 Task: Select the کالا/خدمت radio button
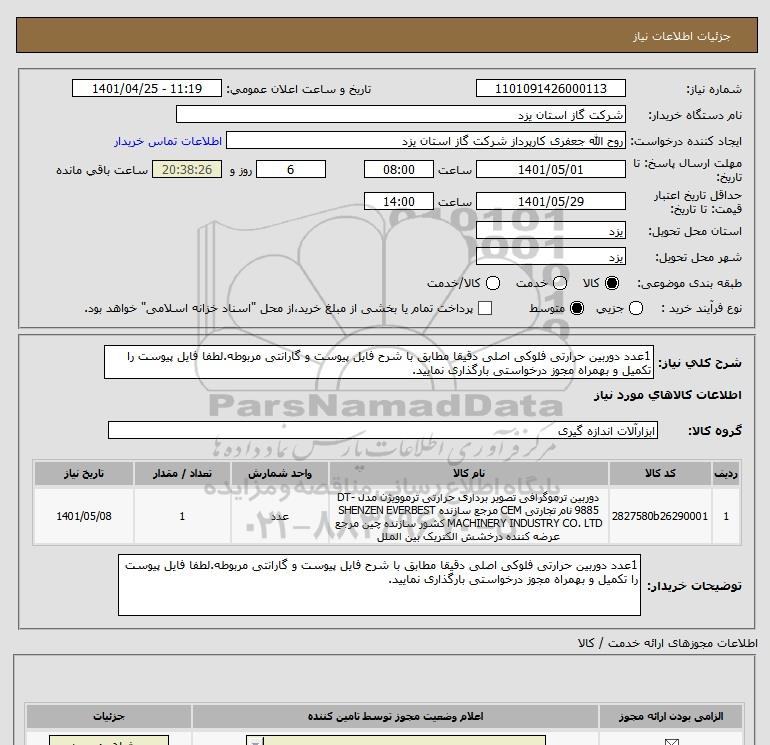pyautogui.click(x=493, y=283)
